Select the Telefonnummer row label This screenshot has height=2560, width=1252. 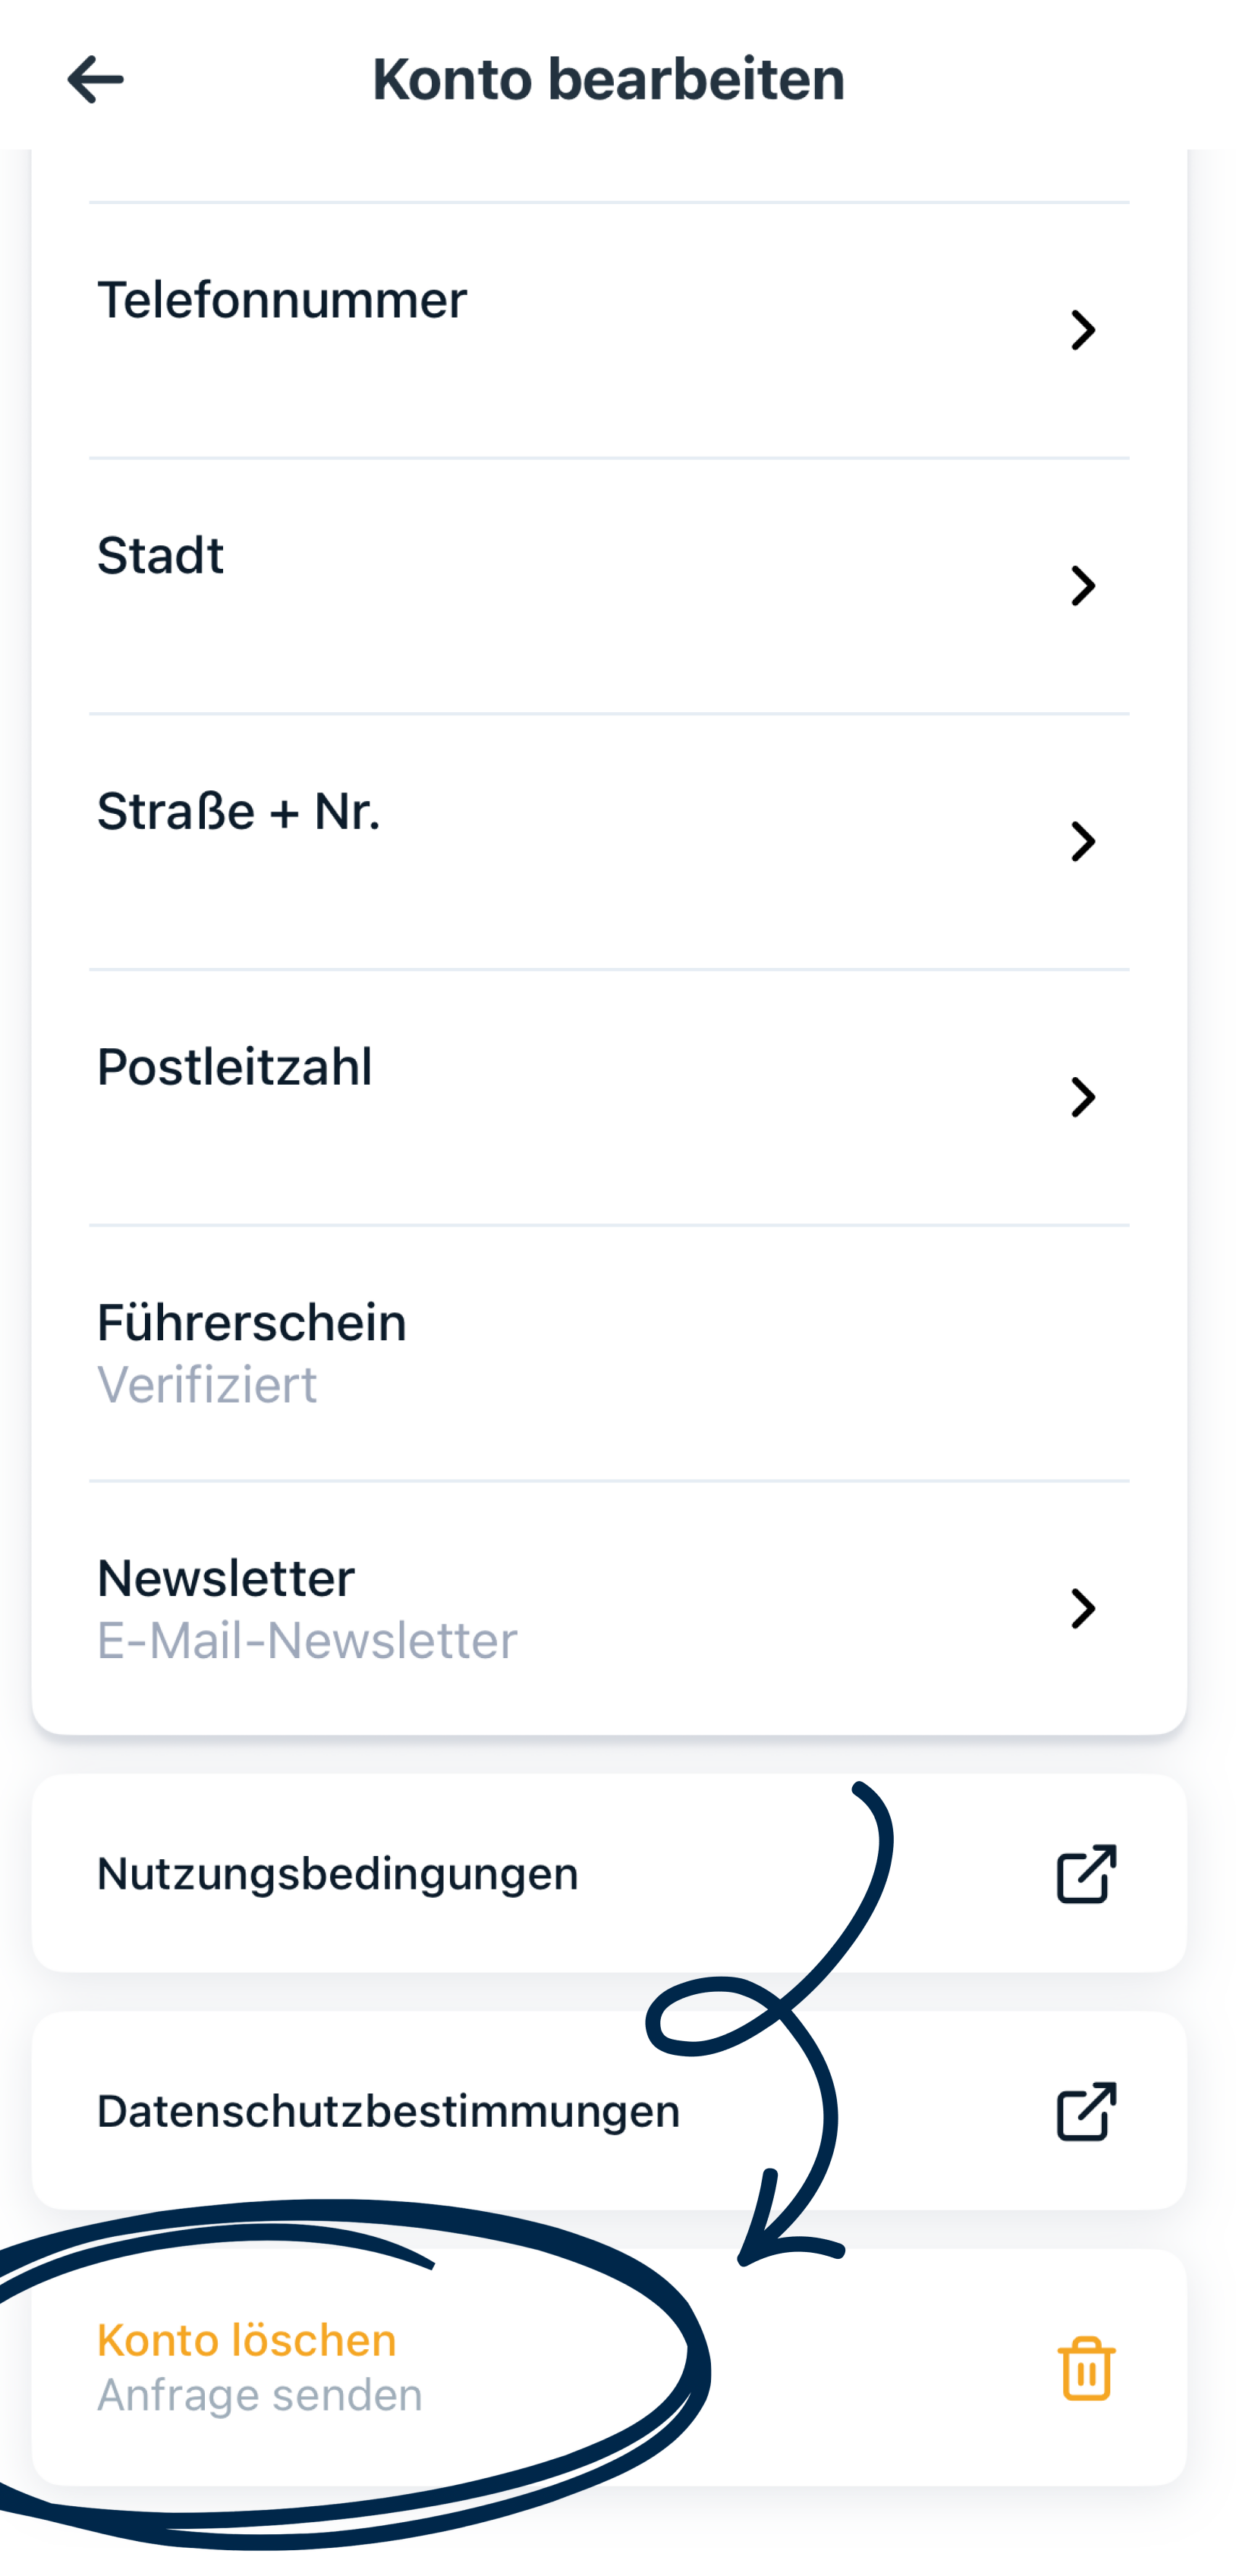pos(282,300)
